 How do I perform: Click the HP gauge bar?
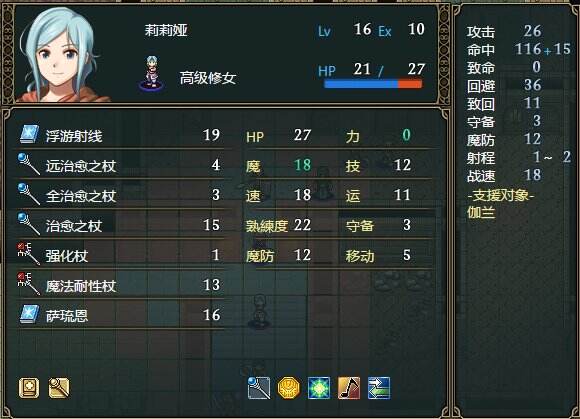tap(373, 84)
